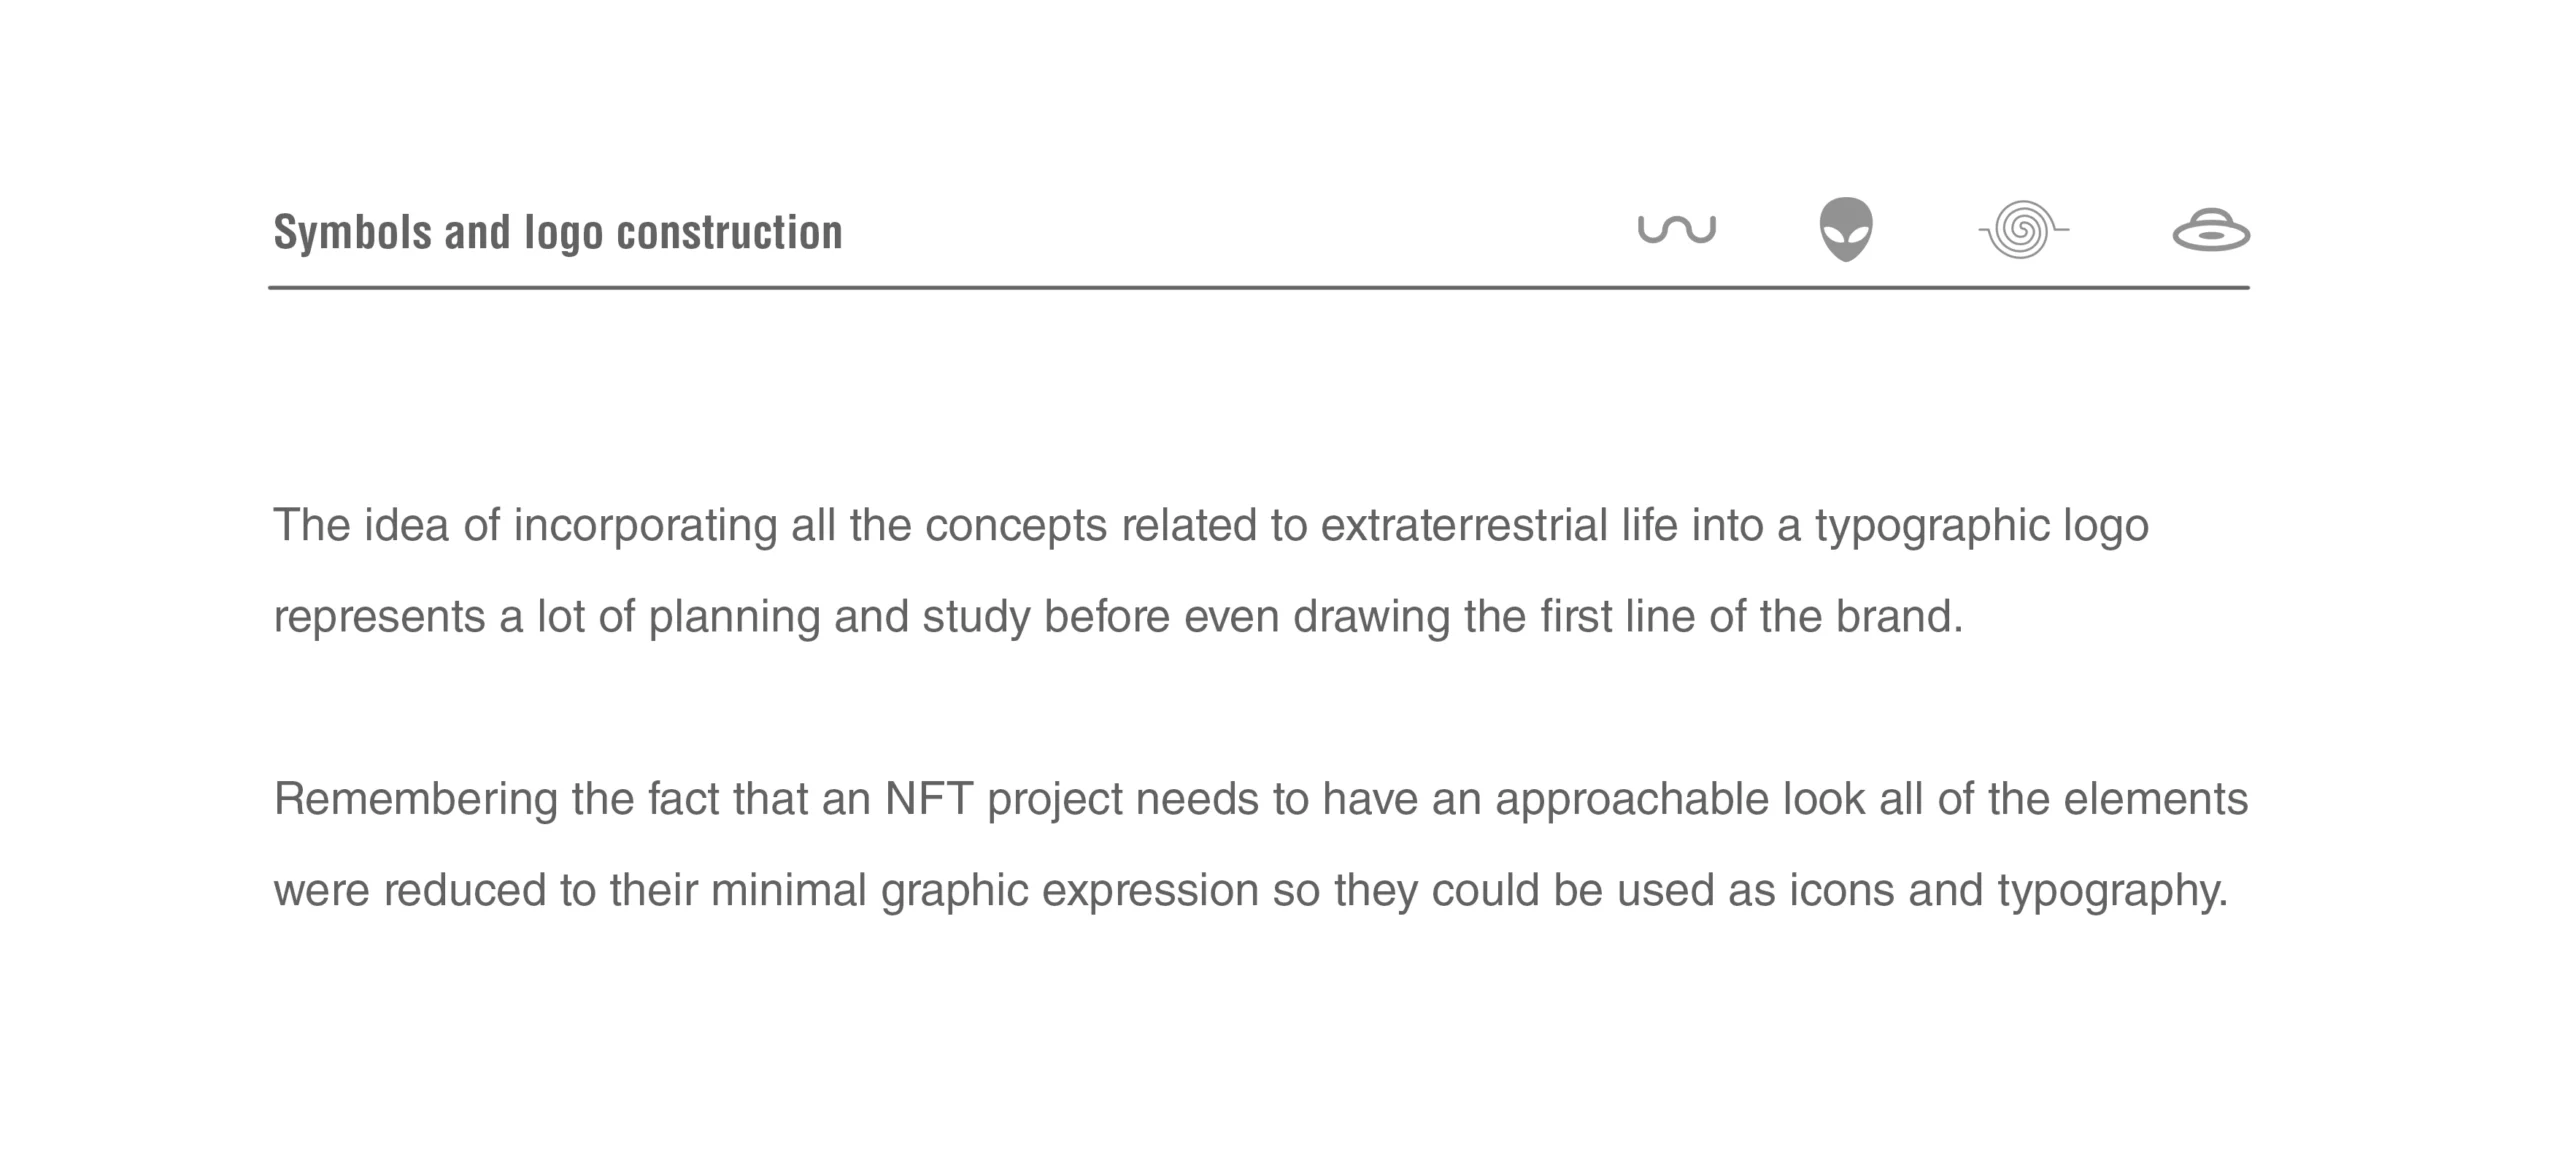Click the spiral swirl symbol icon

pos(2022,230)
